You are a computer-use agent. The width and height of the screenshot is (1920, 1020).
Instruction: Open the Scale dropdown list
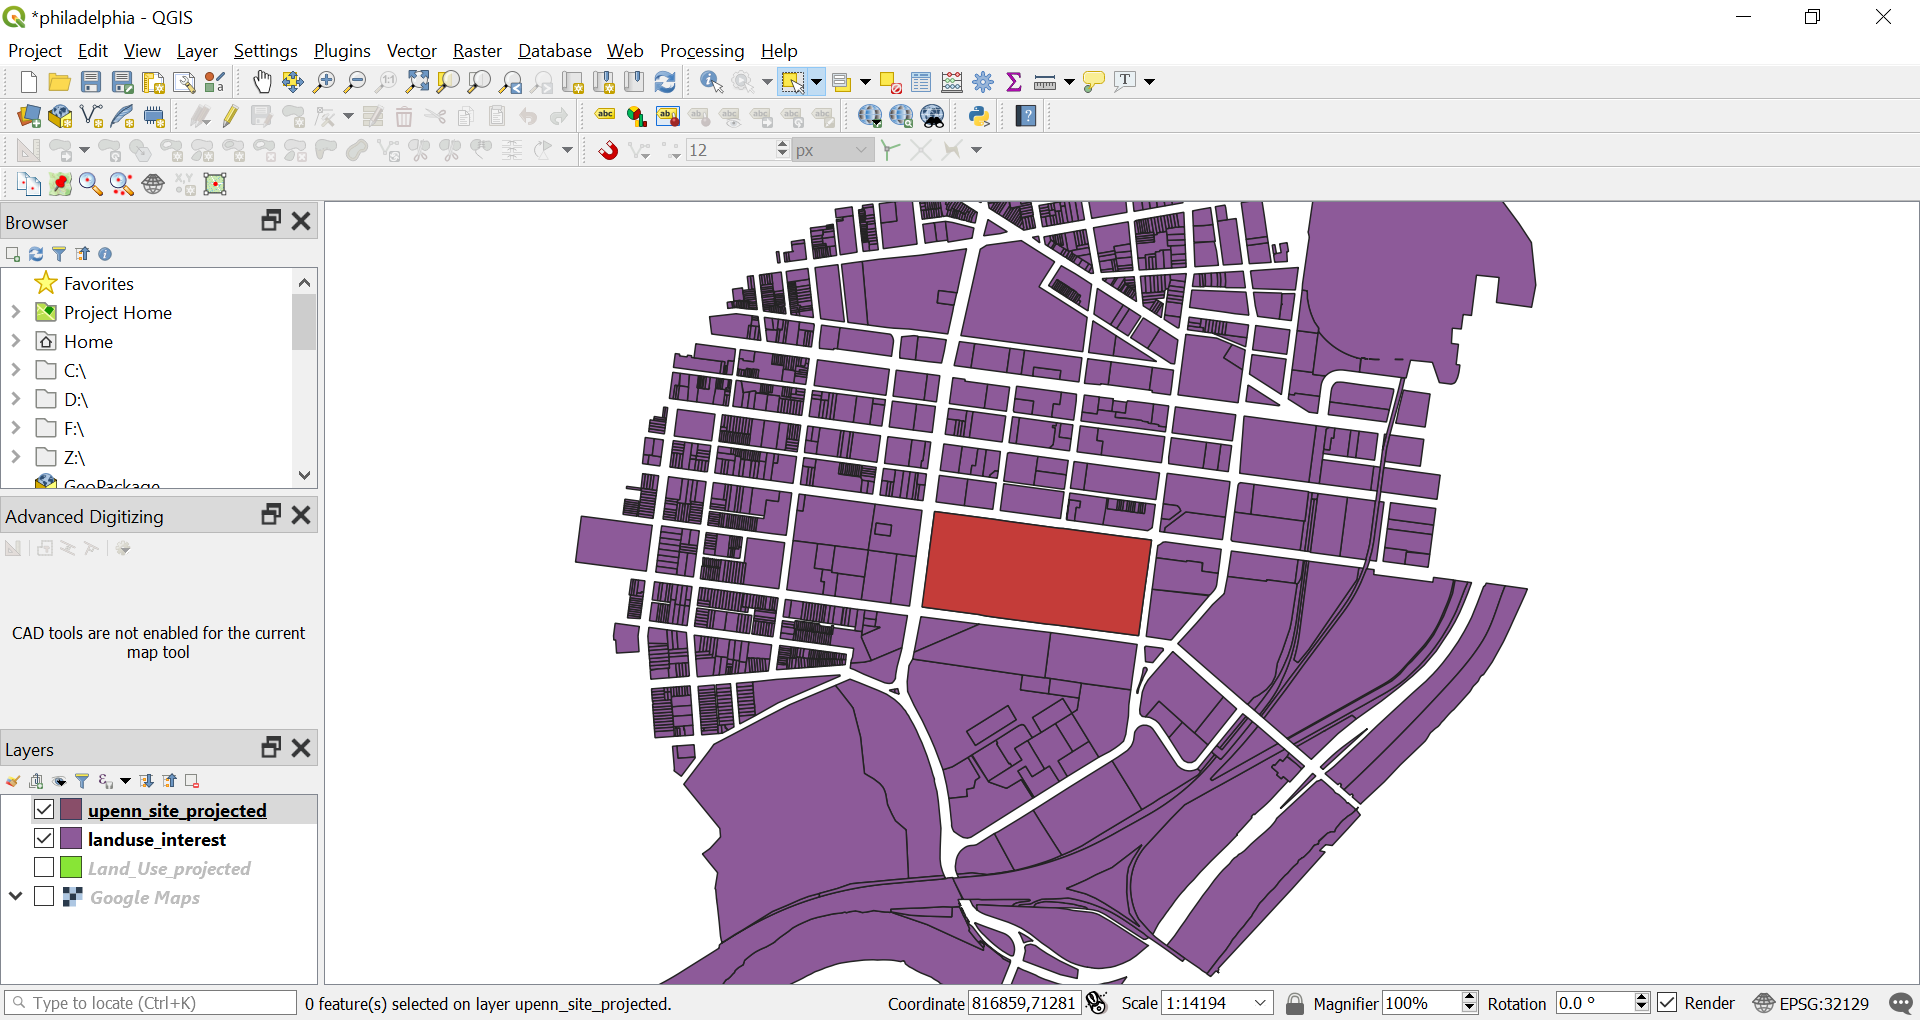[x=1260, y=1003]
